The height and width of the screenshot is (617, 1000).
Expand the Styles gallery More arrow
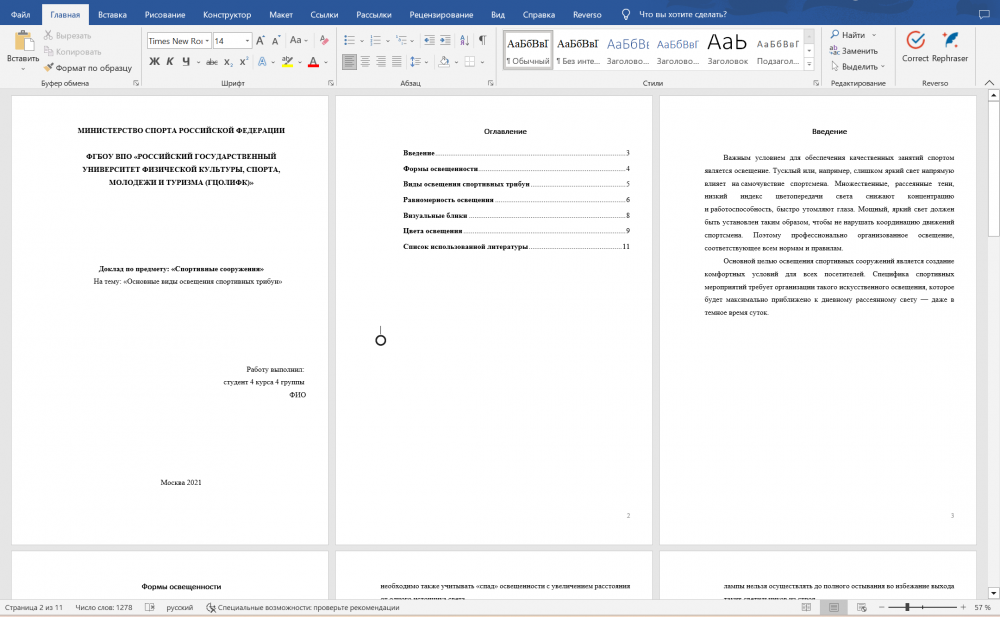pos(809,64)
